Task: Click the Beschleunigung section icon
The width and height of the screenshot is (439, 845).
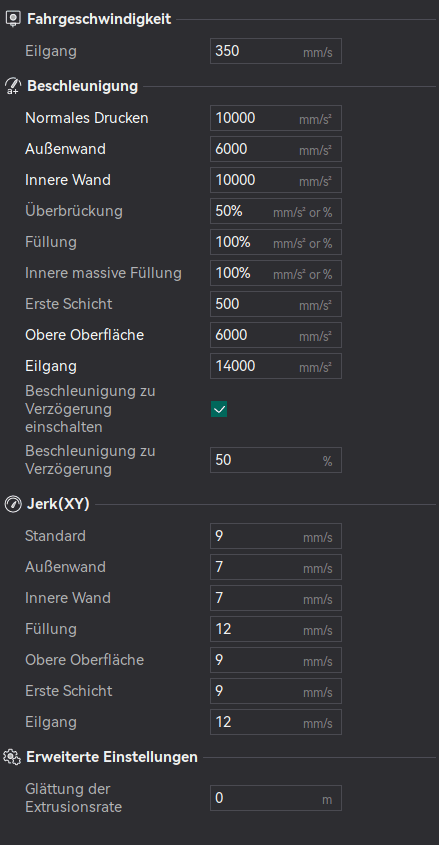Action: [12, 86]
